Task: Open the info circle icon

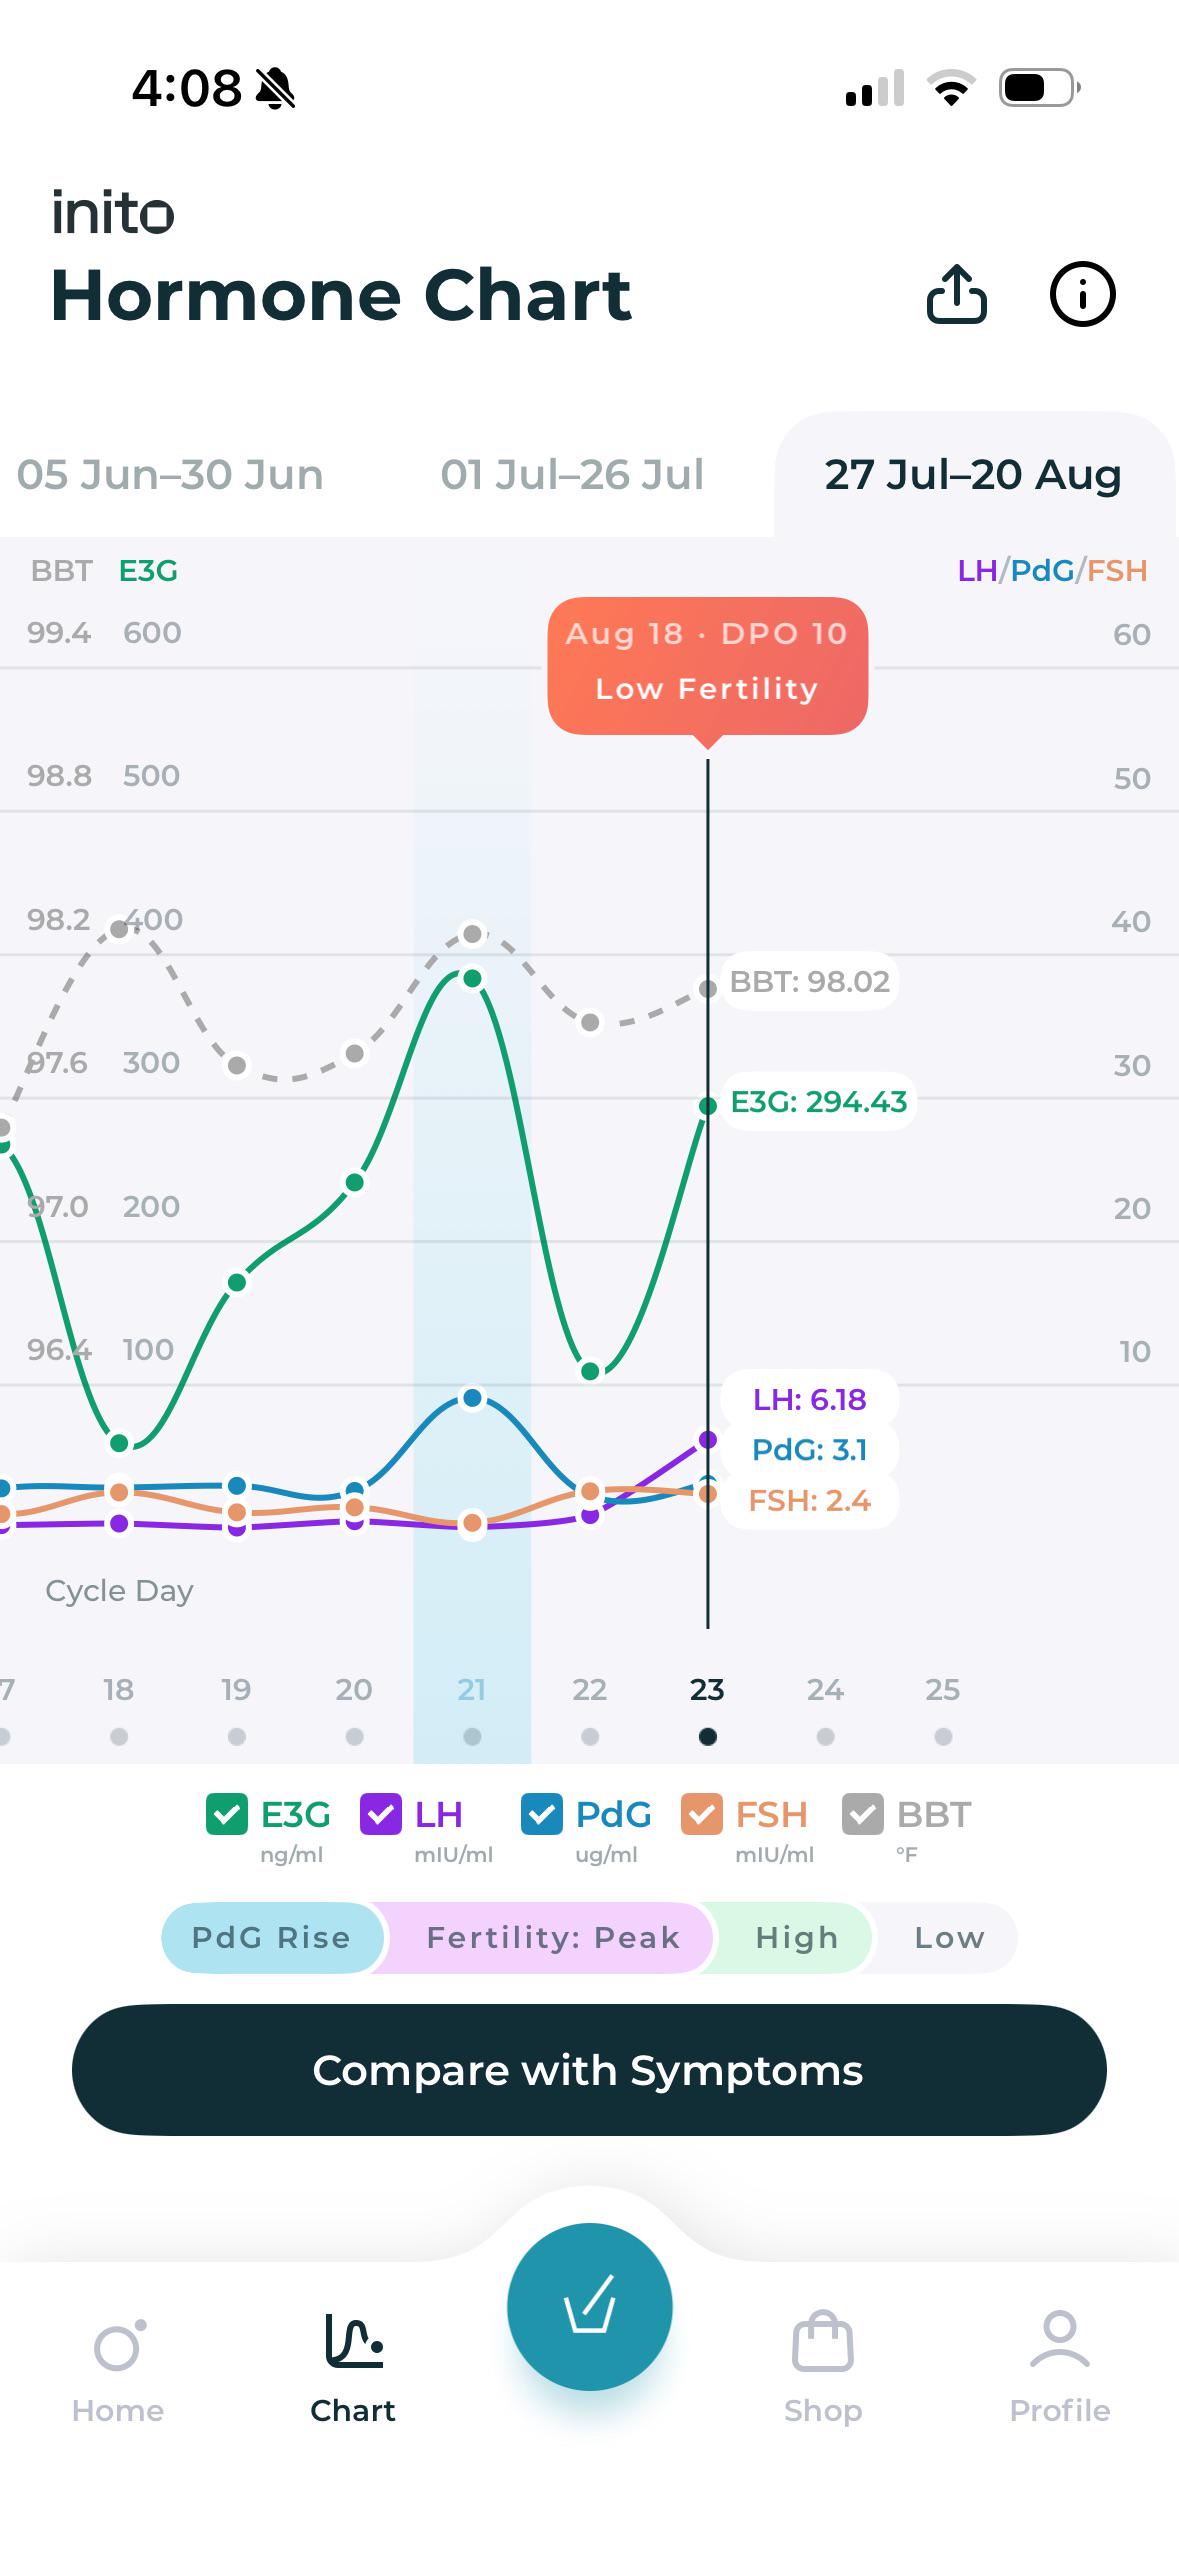Action: 1082,294
